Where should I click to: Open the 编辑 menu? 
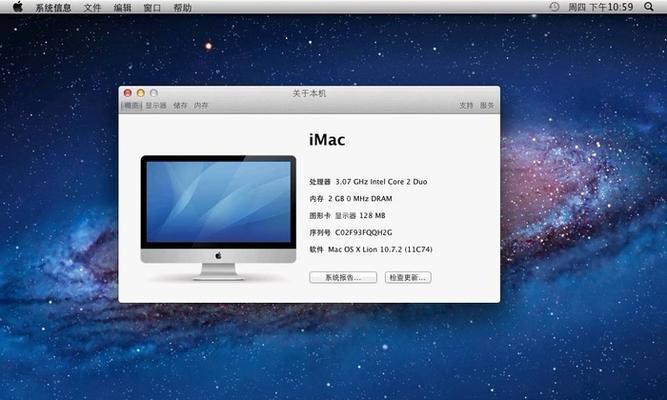coord(123,8)
